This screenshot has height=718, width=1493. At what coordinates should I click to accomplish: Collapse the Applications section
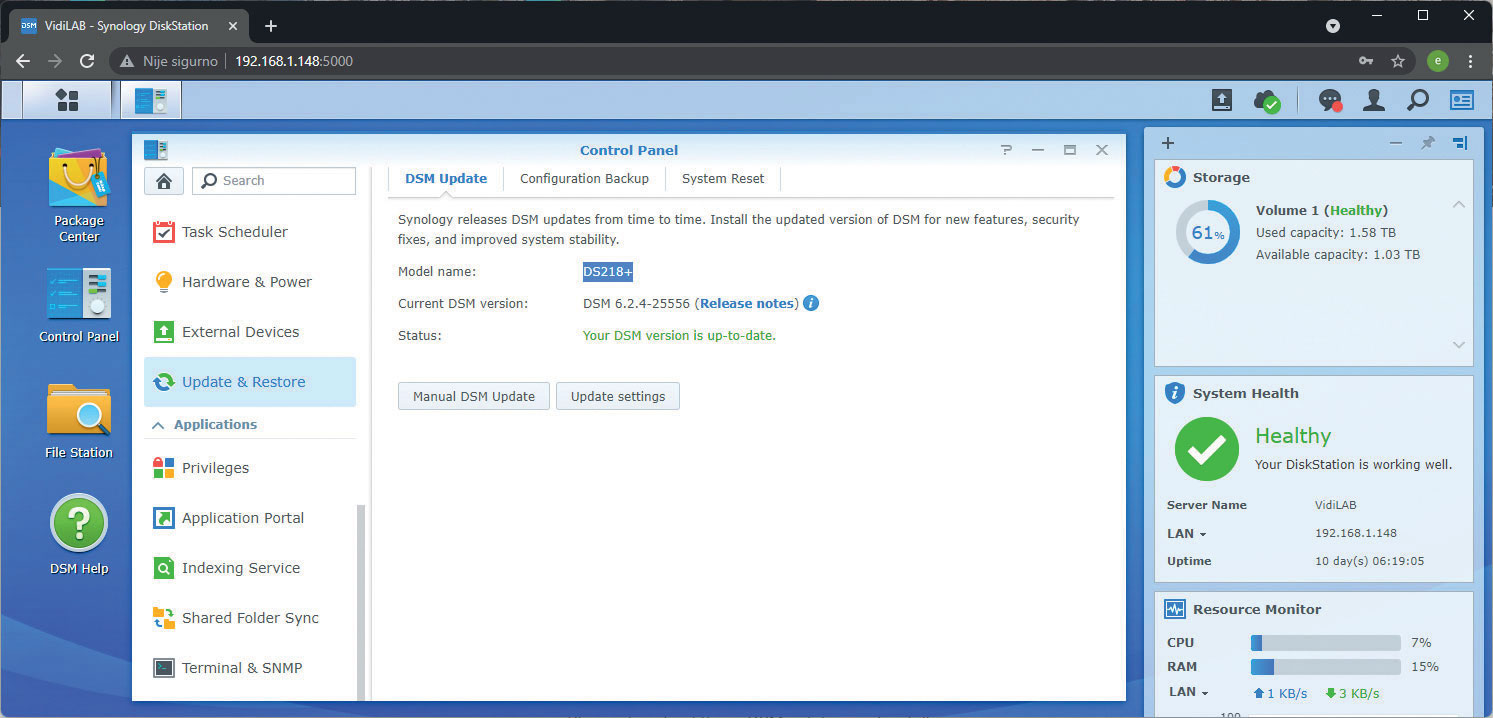[158, 425]
